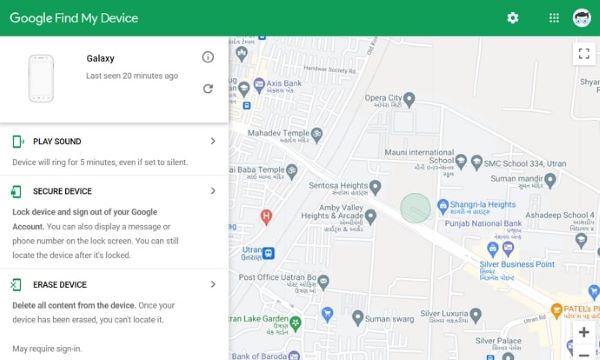The width and height of the screenshot is (600, 360).
Task: Click the green device location circle
Action: [415, 208]
